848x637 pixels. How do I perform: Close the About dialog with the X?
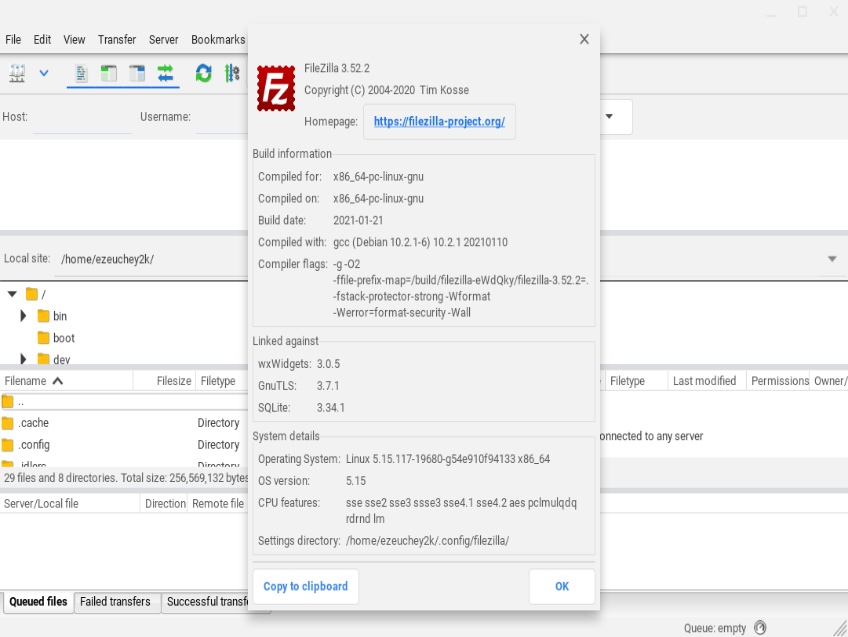pyautogui.click(x=584, y=39)
